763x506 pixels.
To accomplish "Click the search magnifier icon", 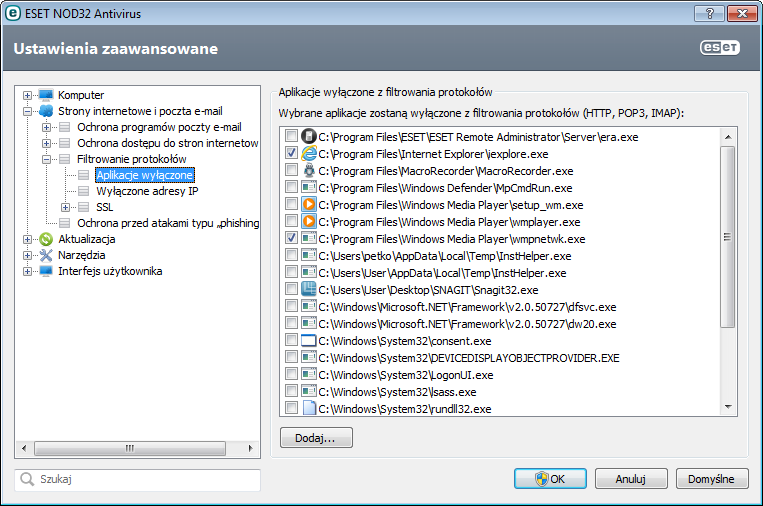I will pyautogui.click(x=27, y=479).
